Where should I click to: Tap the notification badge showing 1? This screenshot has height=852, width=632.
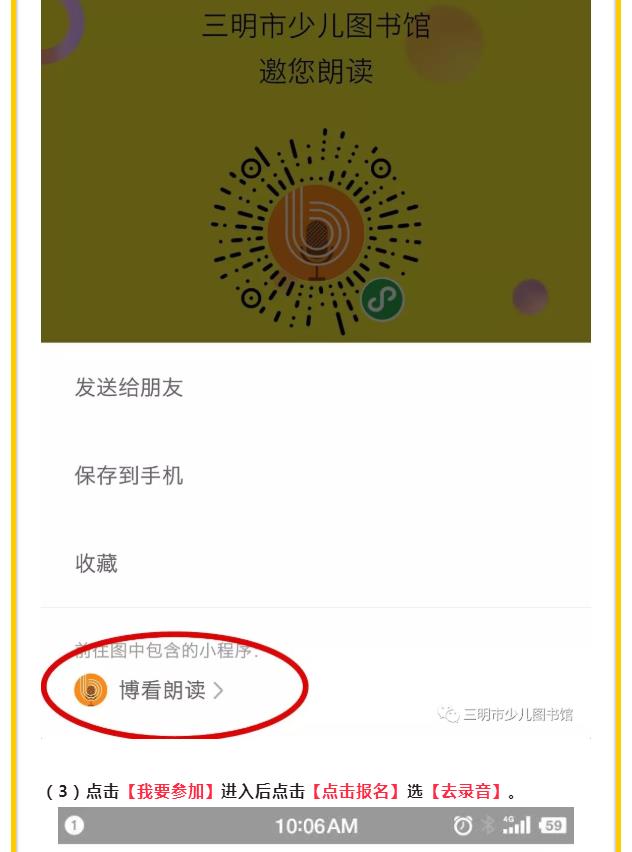click(74, 825)
